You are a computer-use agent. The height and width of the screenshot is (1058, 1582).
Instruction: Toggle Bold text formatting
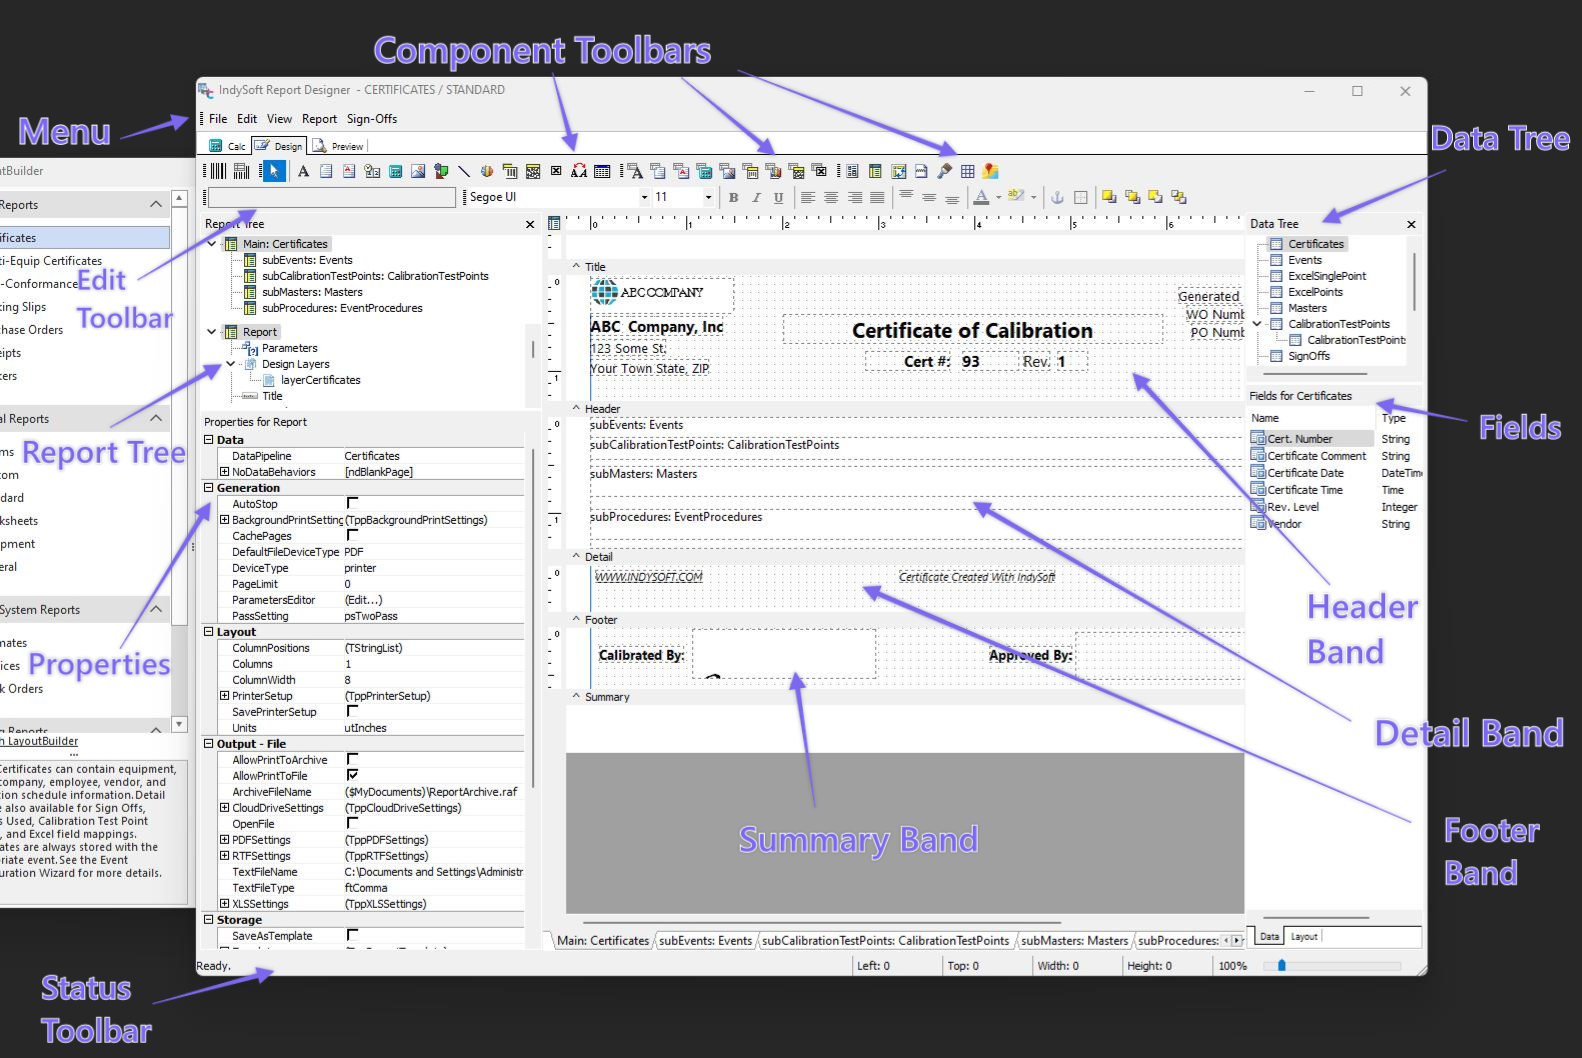(x=733, y=198)
